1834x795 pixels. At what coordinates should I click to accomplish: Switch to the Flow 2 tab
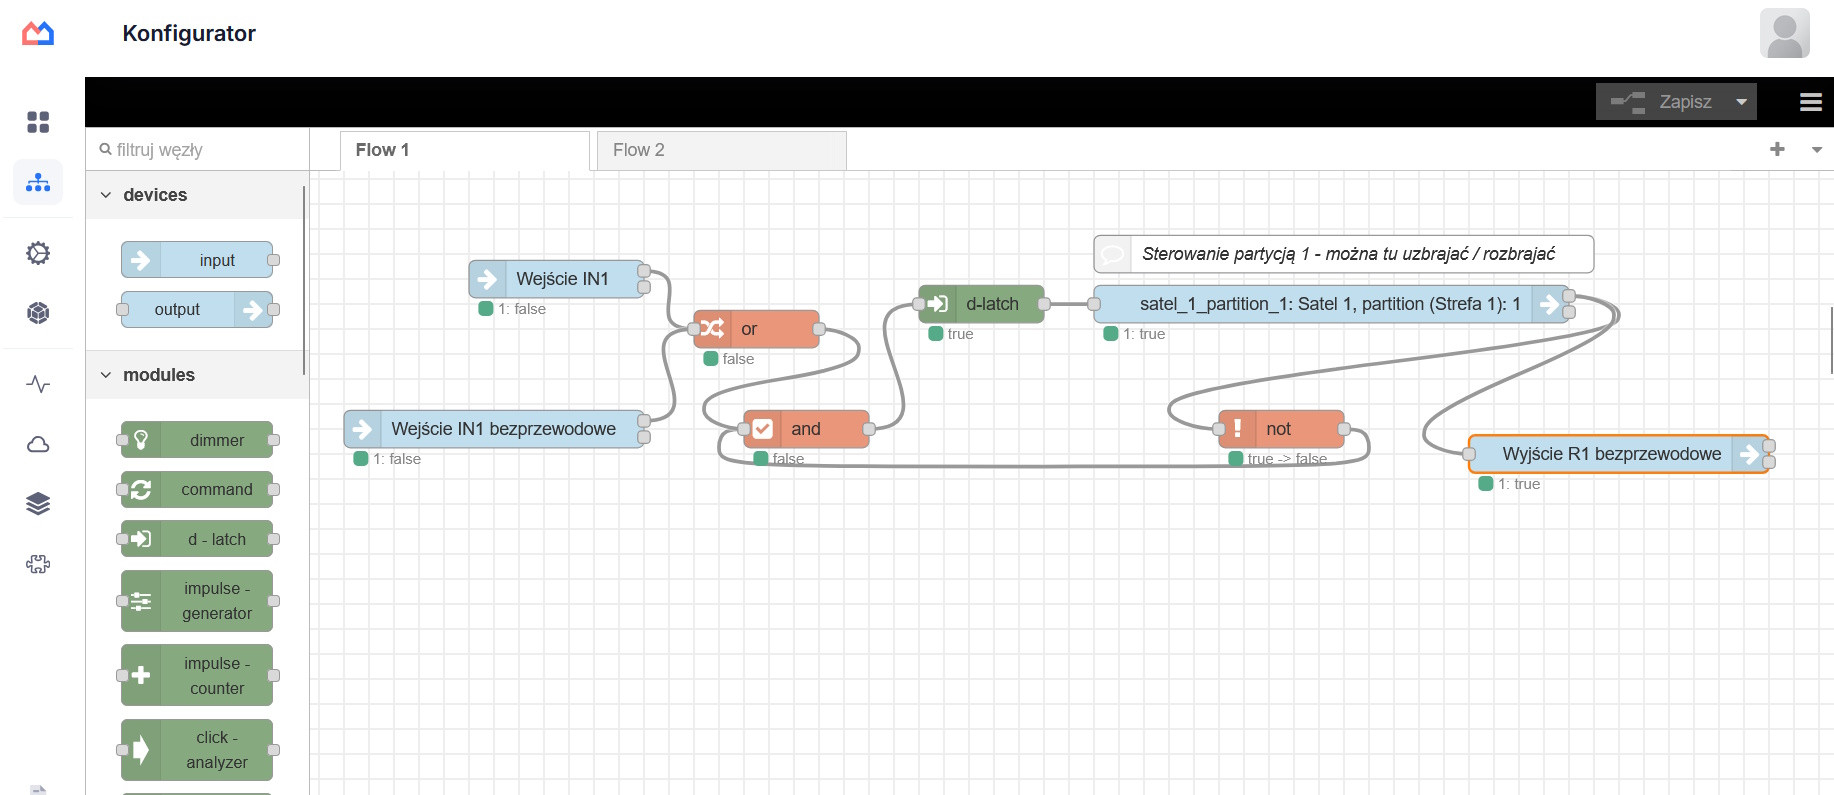coord(722,150)
